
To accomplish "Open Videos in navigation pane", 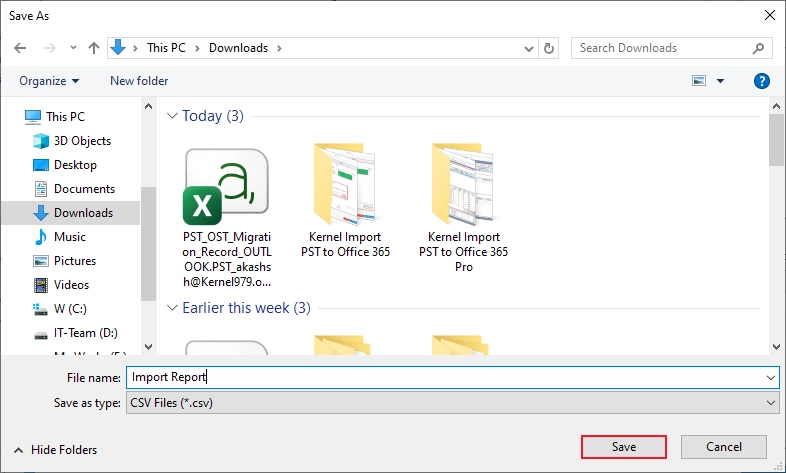I will pos(61,285).
